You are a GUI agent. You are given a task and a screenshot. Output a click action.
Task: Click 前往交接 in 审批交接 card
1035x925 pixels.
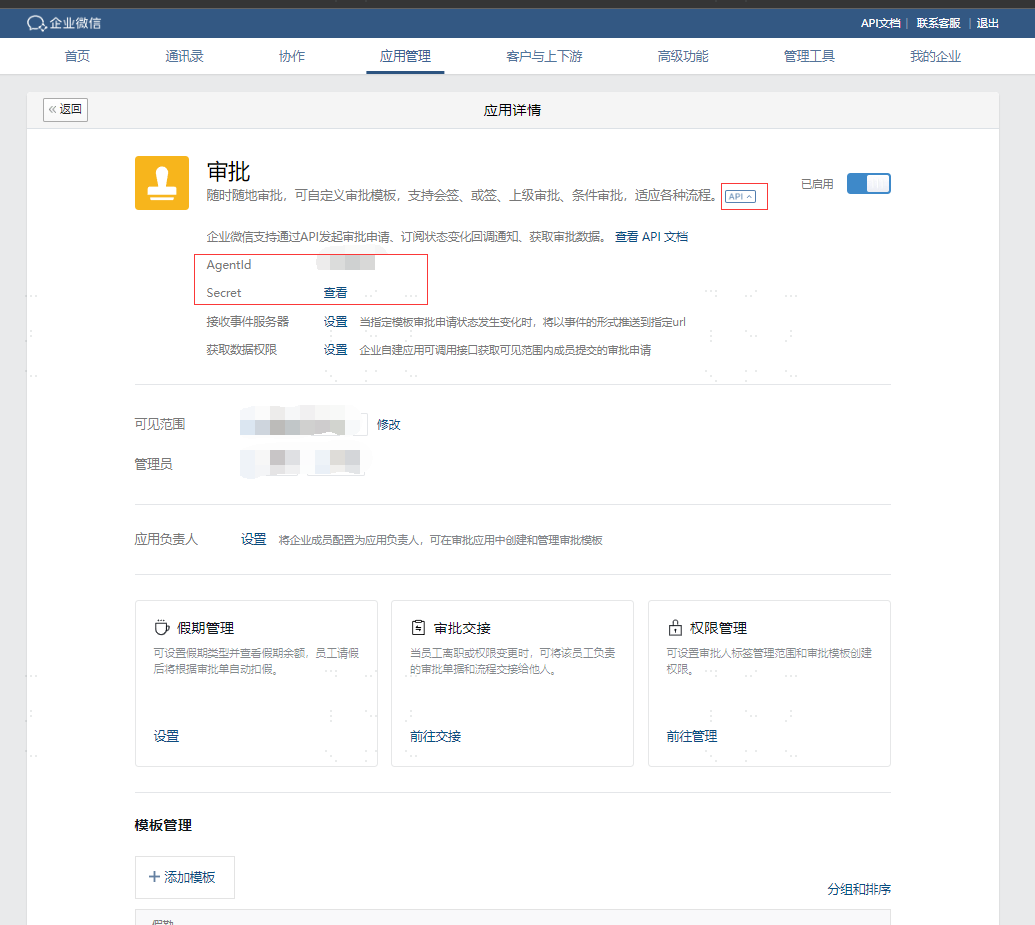point(436,736)
